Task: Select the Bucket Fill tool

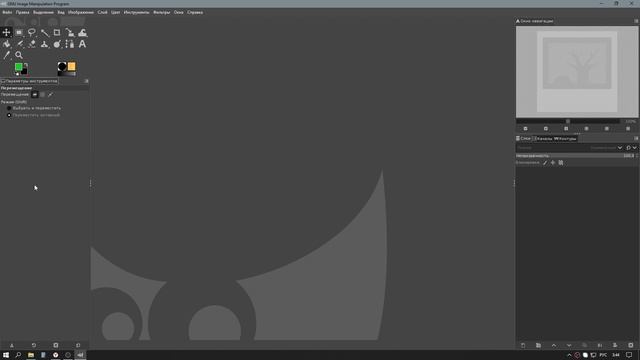Action: tap(6, 44)
